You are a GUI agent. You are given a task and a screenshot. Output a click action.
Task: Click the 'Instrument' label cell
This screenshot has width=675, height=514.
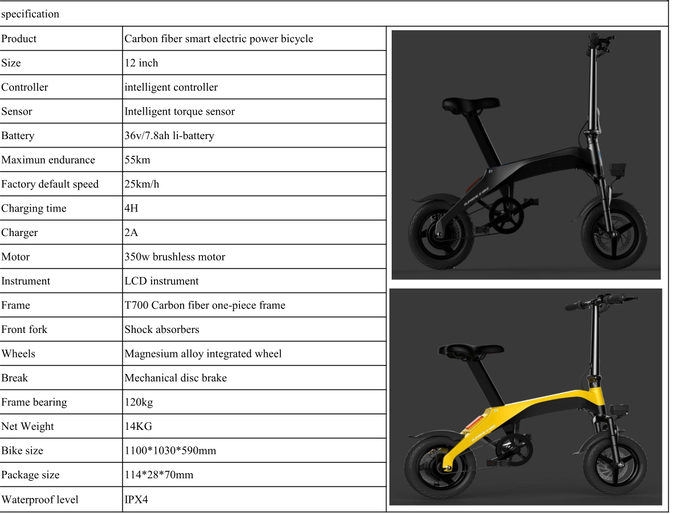coord(61,281)
